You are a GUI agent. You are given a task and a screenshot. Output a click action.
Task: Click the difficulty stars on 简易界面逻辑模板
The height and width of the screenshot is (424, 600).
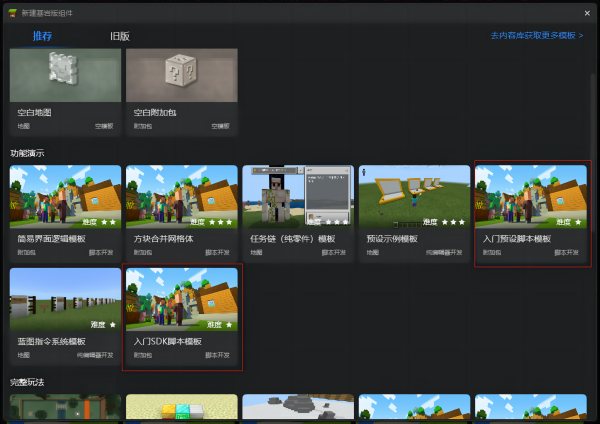coord(108,222)
